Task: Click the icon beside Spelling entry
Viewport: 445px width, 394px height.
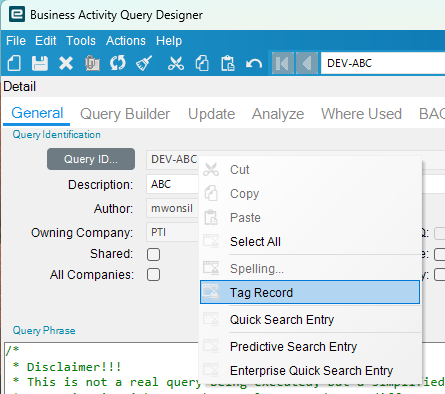Action: coord(211,268)
